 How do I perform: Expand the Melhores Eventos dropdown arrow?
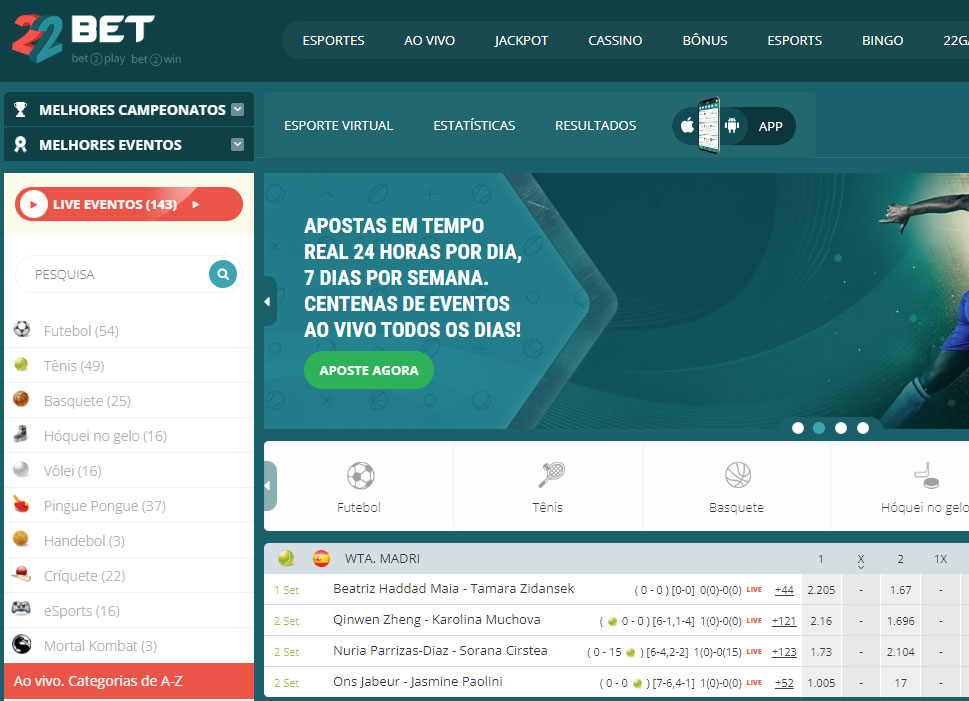coord(237,145)
